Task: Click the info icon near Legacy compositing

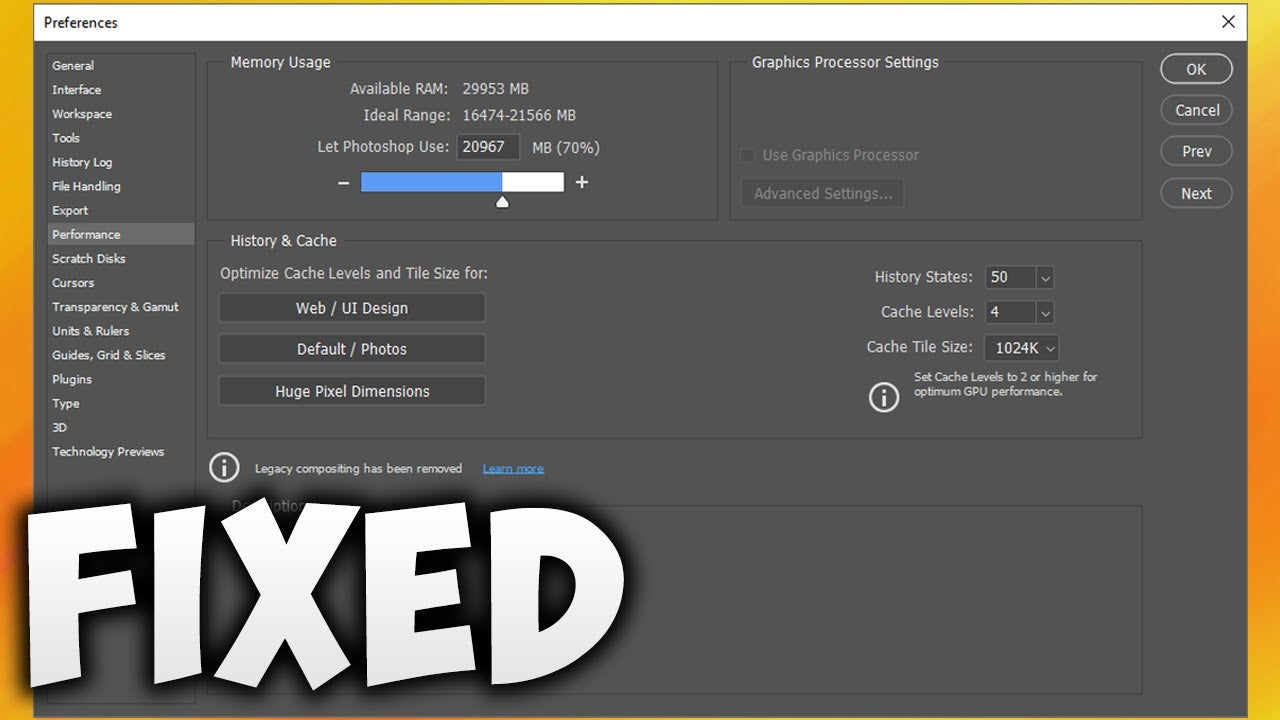Action: pos(224,467)
